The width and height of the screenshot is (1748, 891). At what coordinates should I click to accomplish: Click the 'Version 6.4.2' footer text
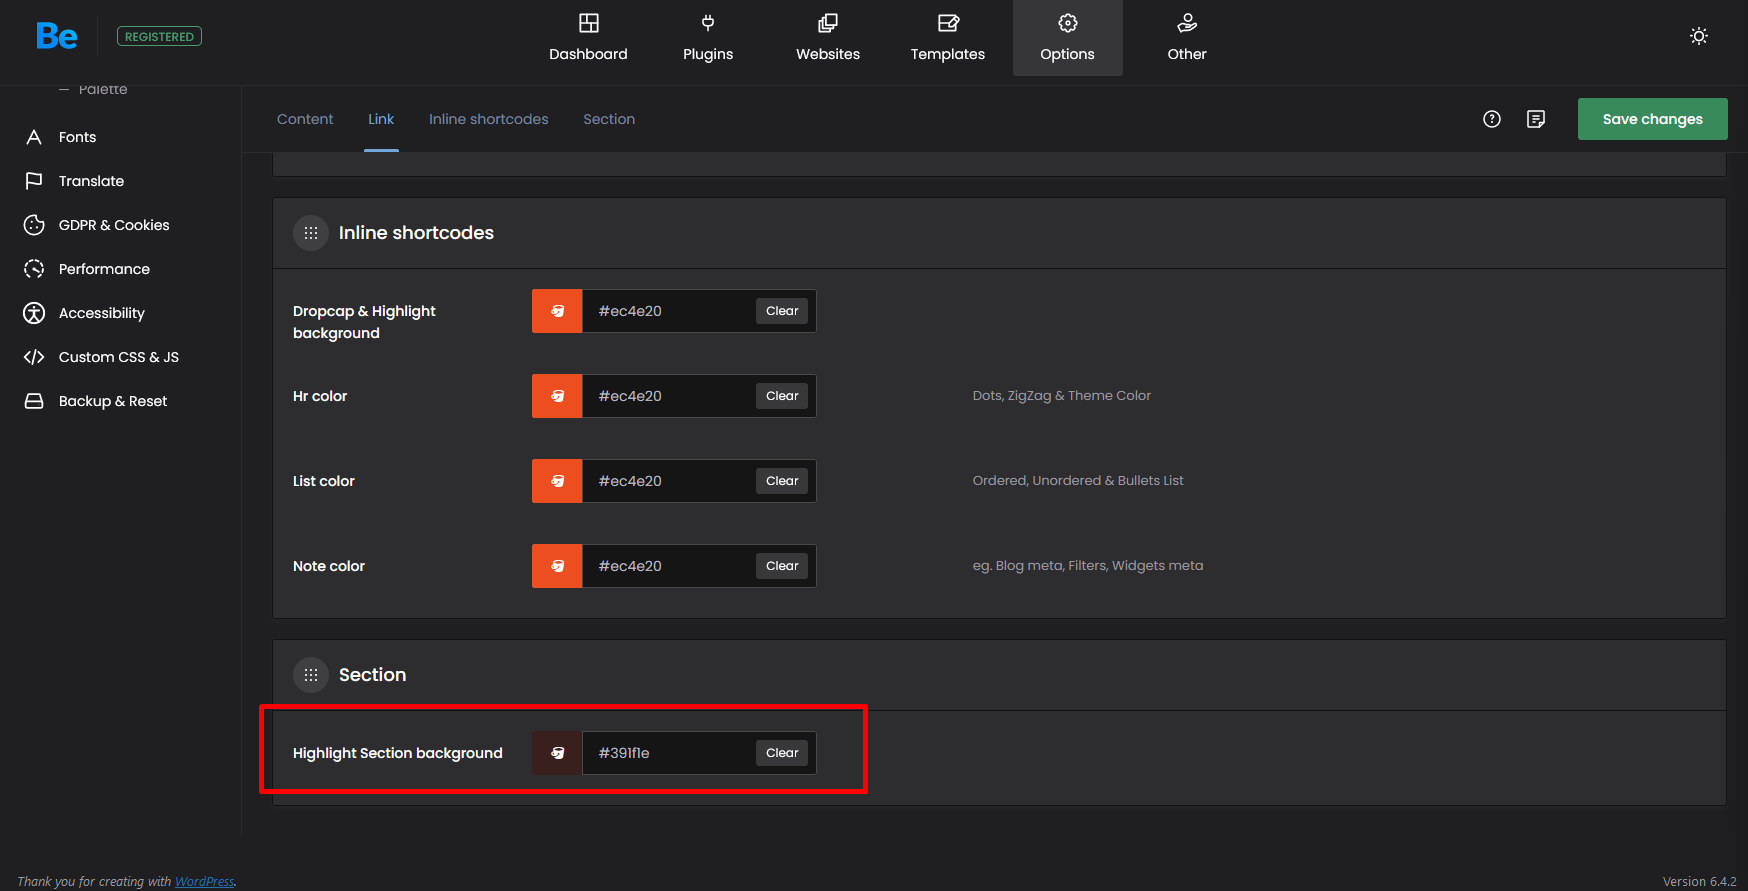pyautogui.click(x=1699, y=881)
